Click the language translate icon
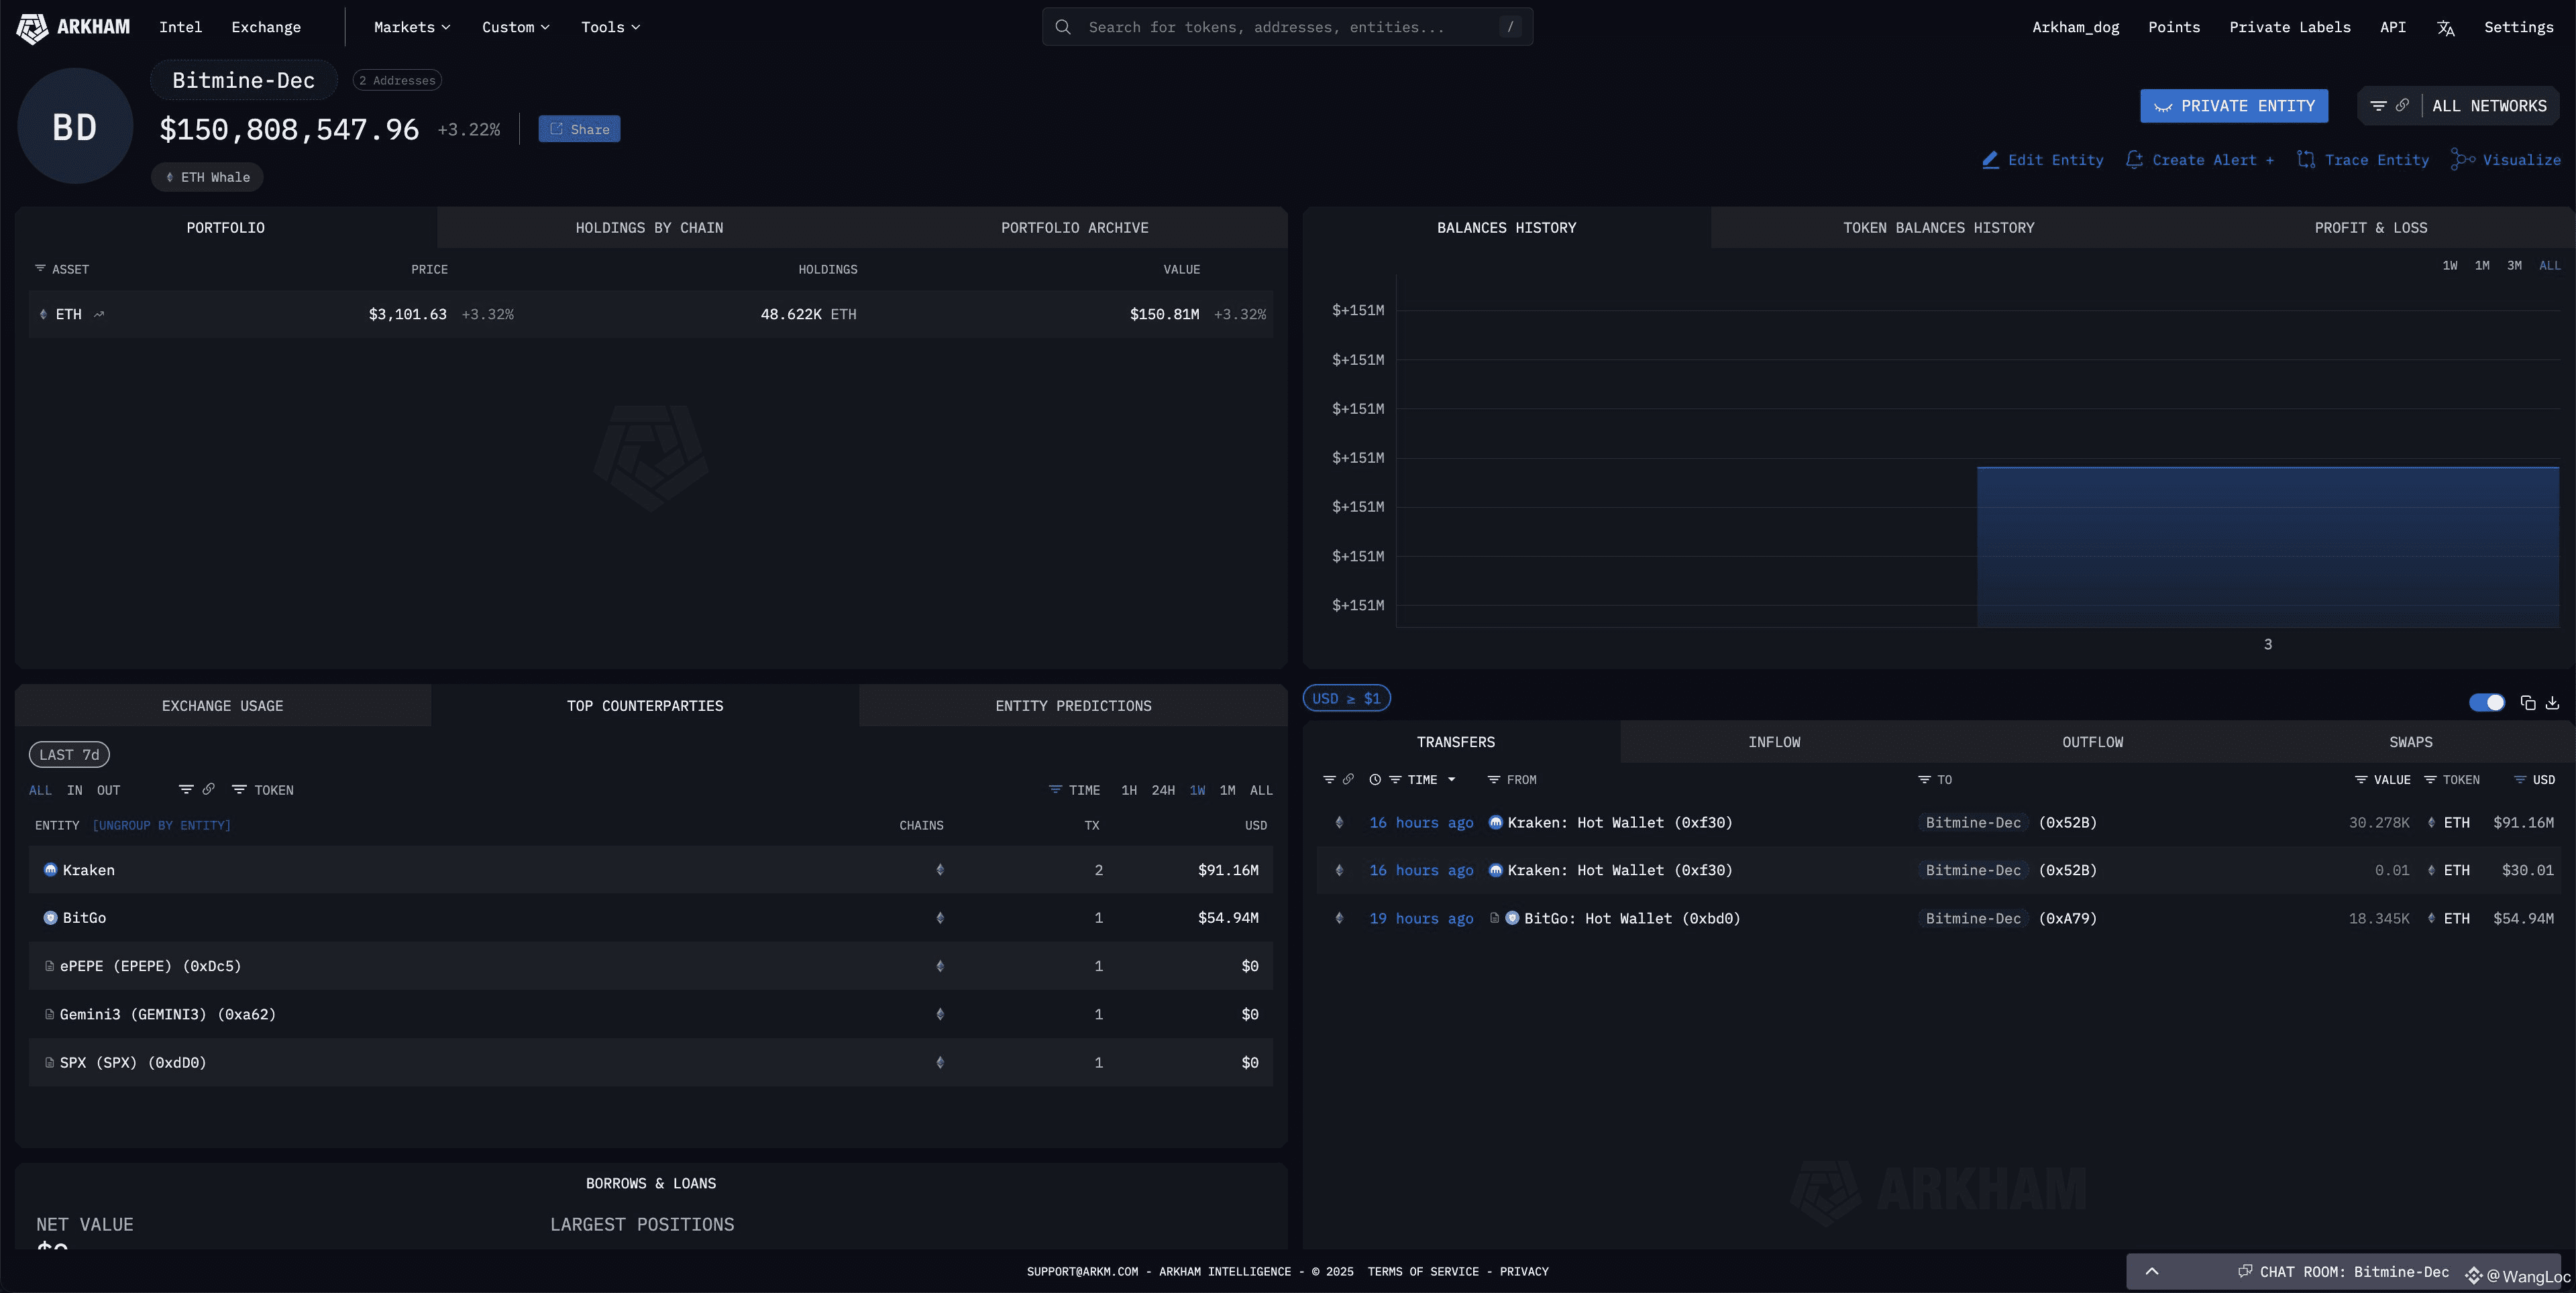The height and width of the screenshot is (1293, 2576). pyautogui.click(x=2445, y=28)
